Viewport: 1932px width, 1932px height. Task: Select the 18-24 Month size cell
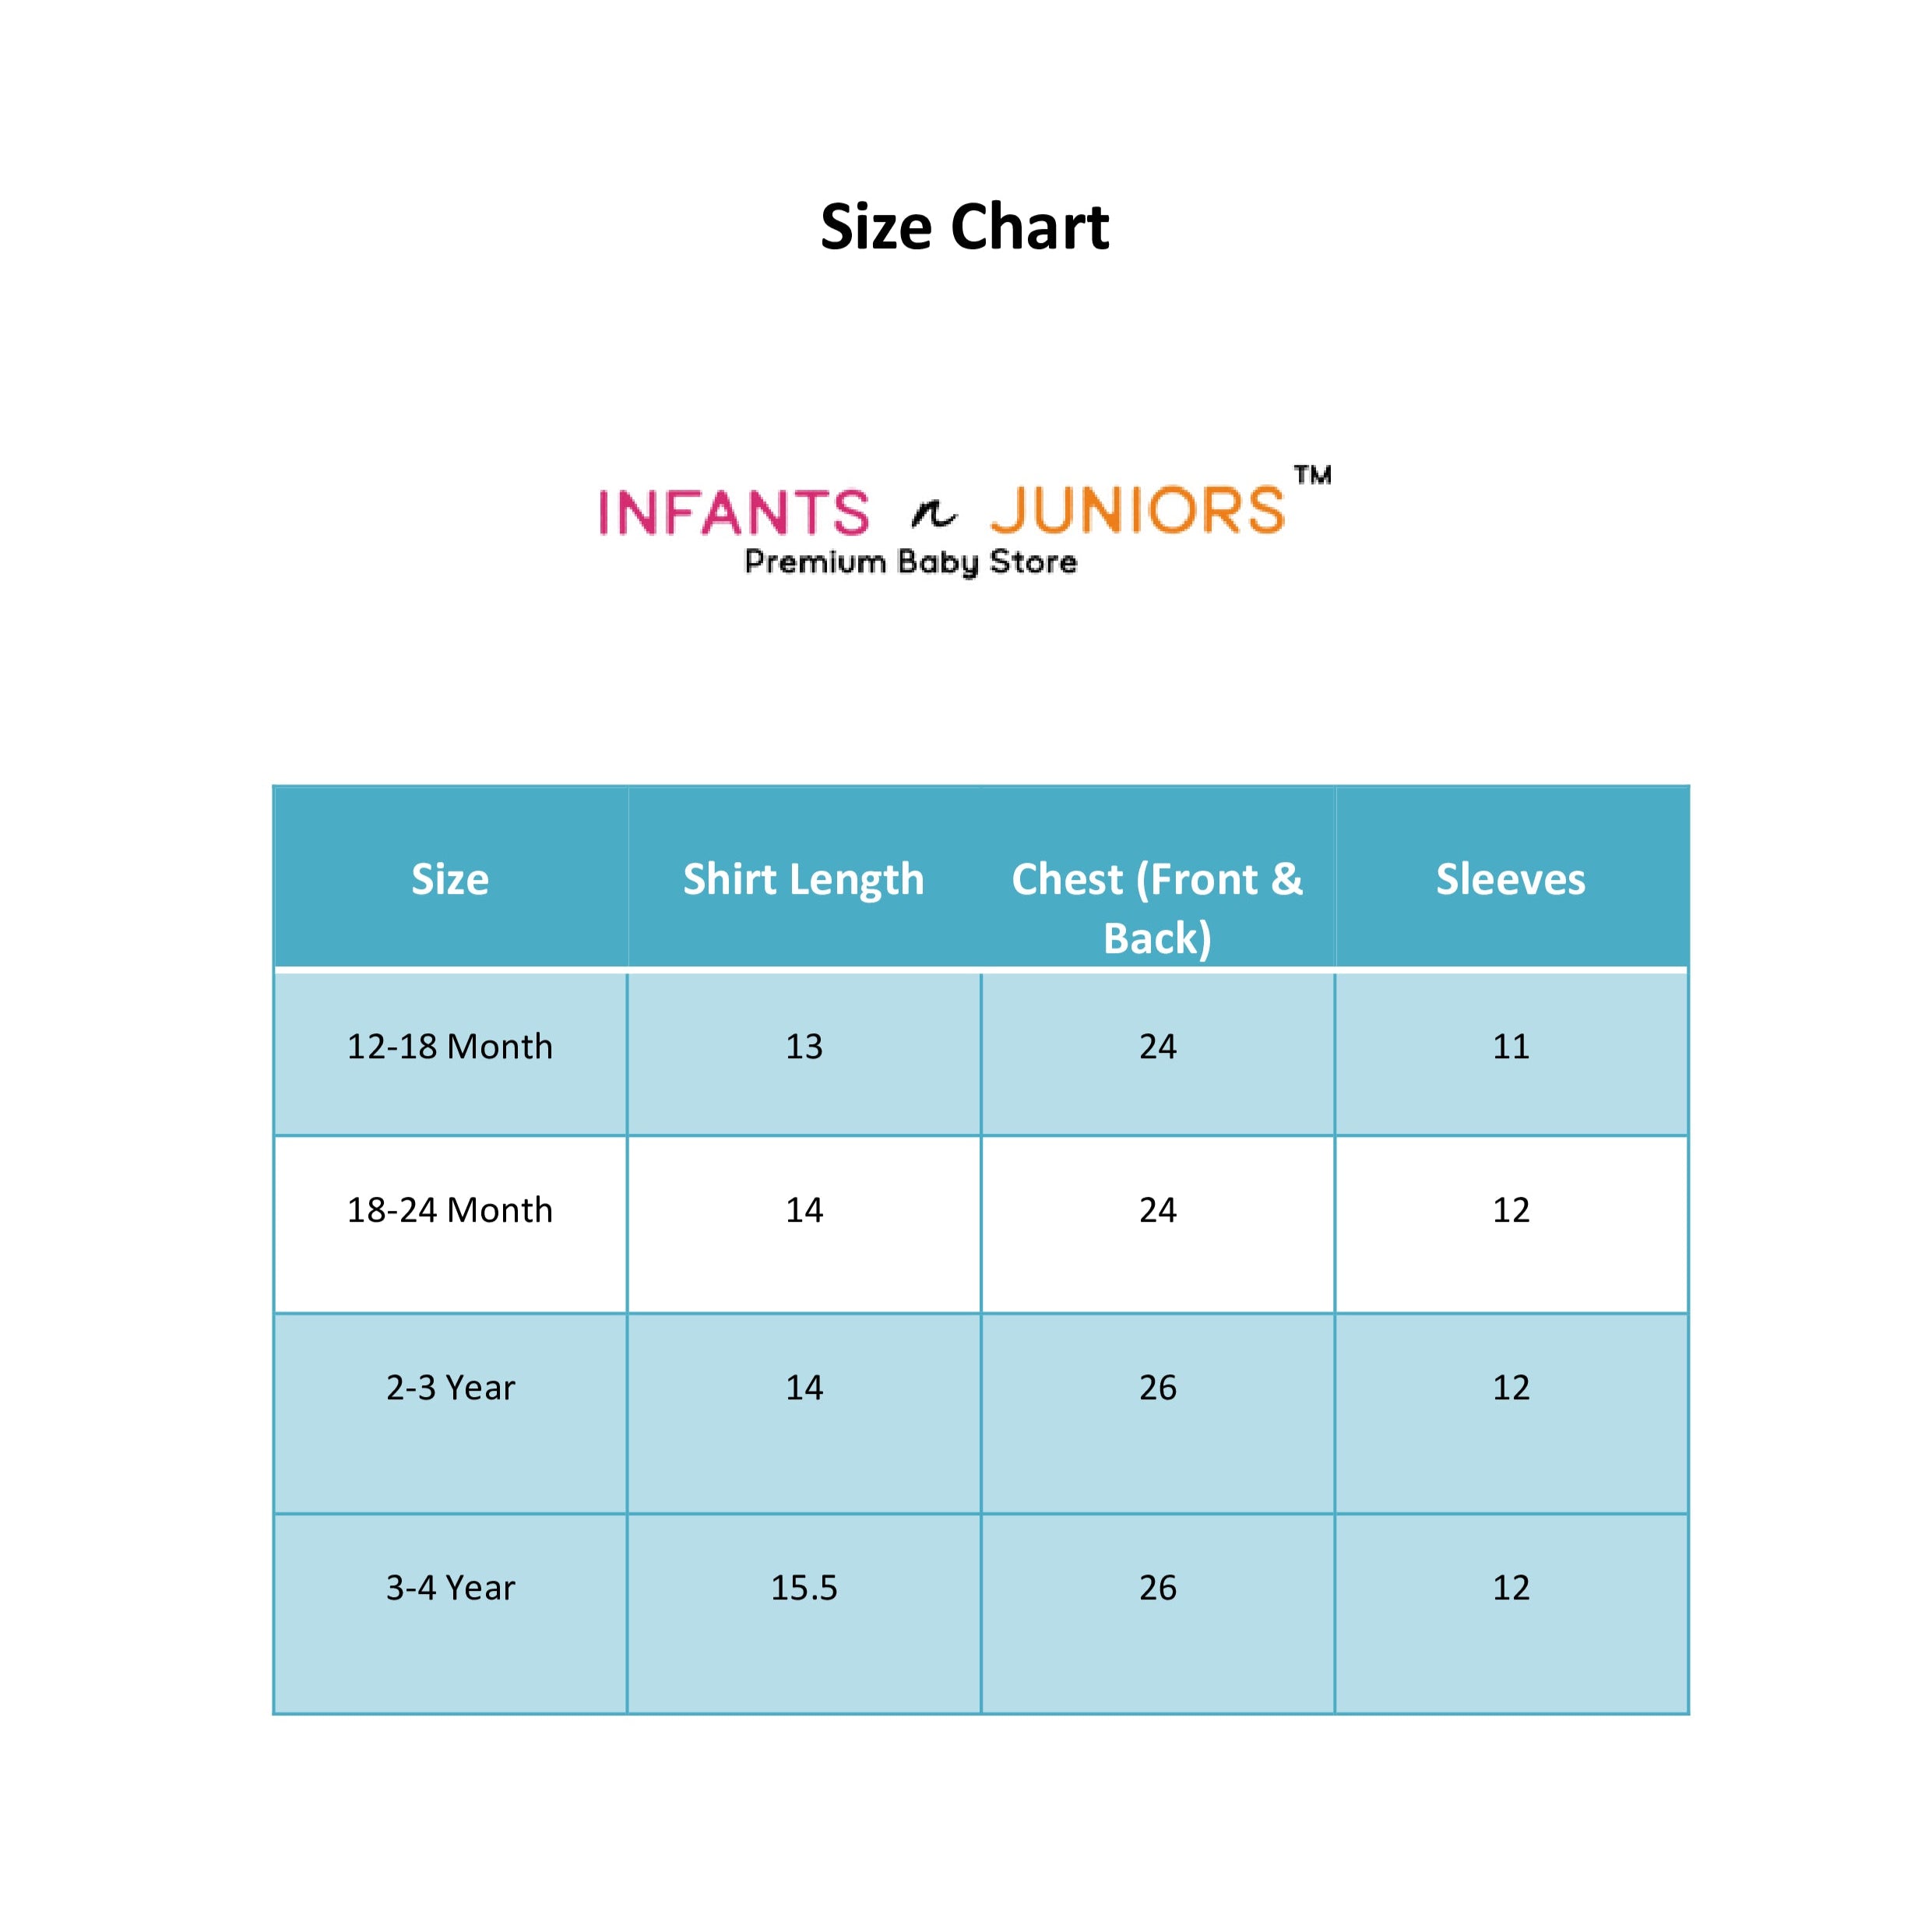pyautogui.click(x=450, y=1210)
